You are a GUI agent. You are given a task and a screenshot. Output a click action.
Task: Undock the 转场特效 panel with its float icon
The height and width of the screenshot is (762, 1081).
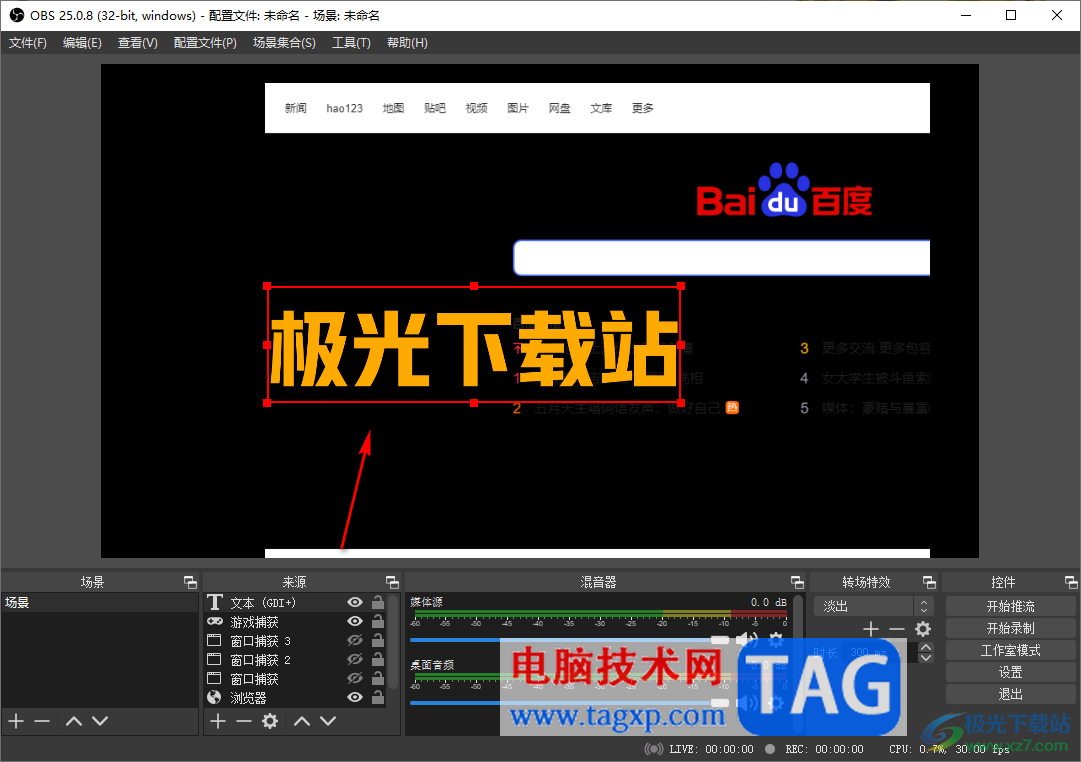point(929,582)
